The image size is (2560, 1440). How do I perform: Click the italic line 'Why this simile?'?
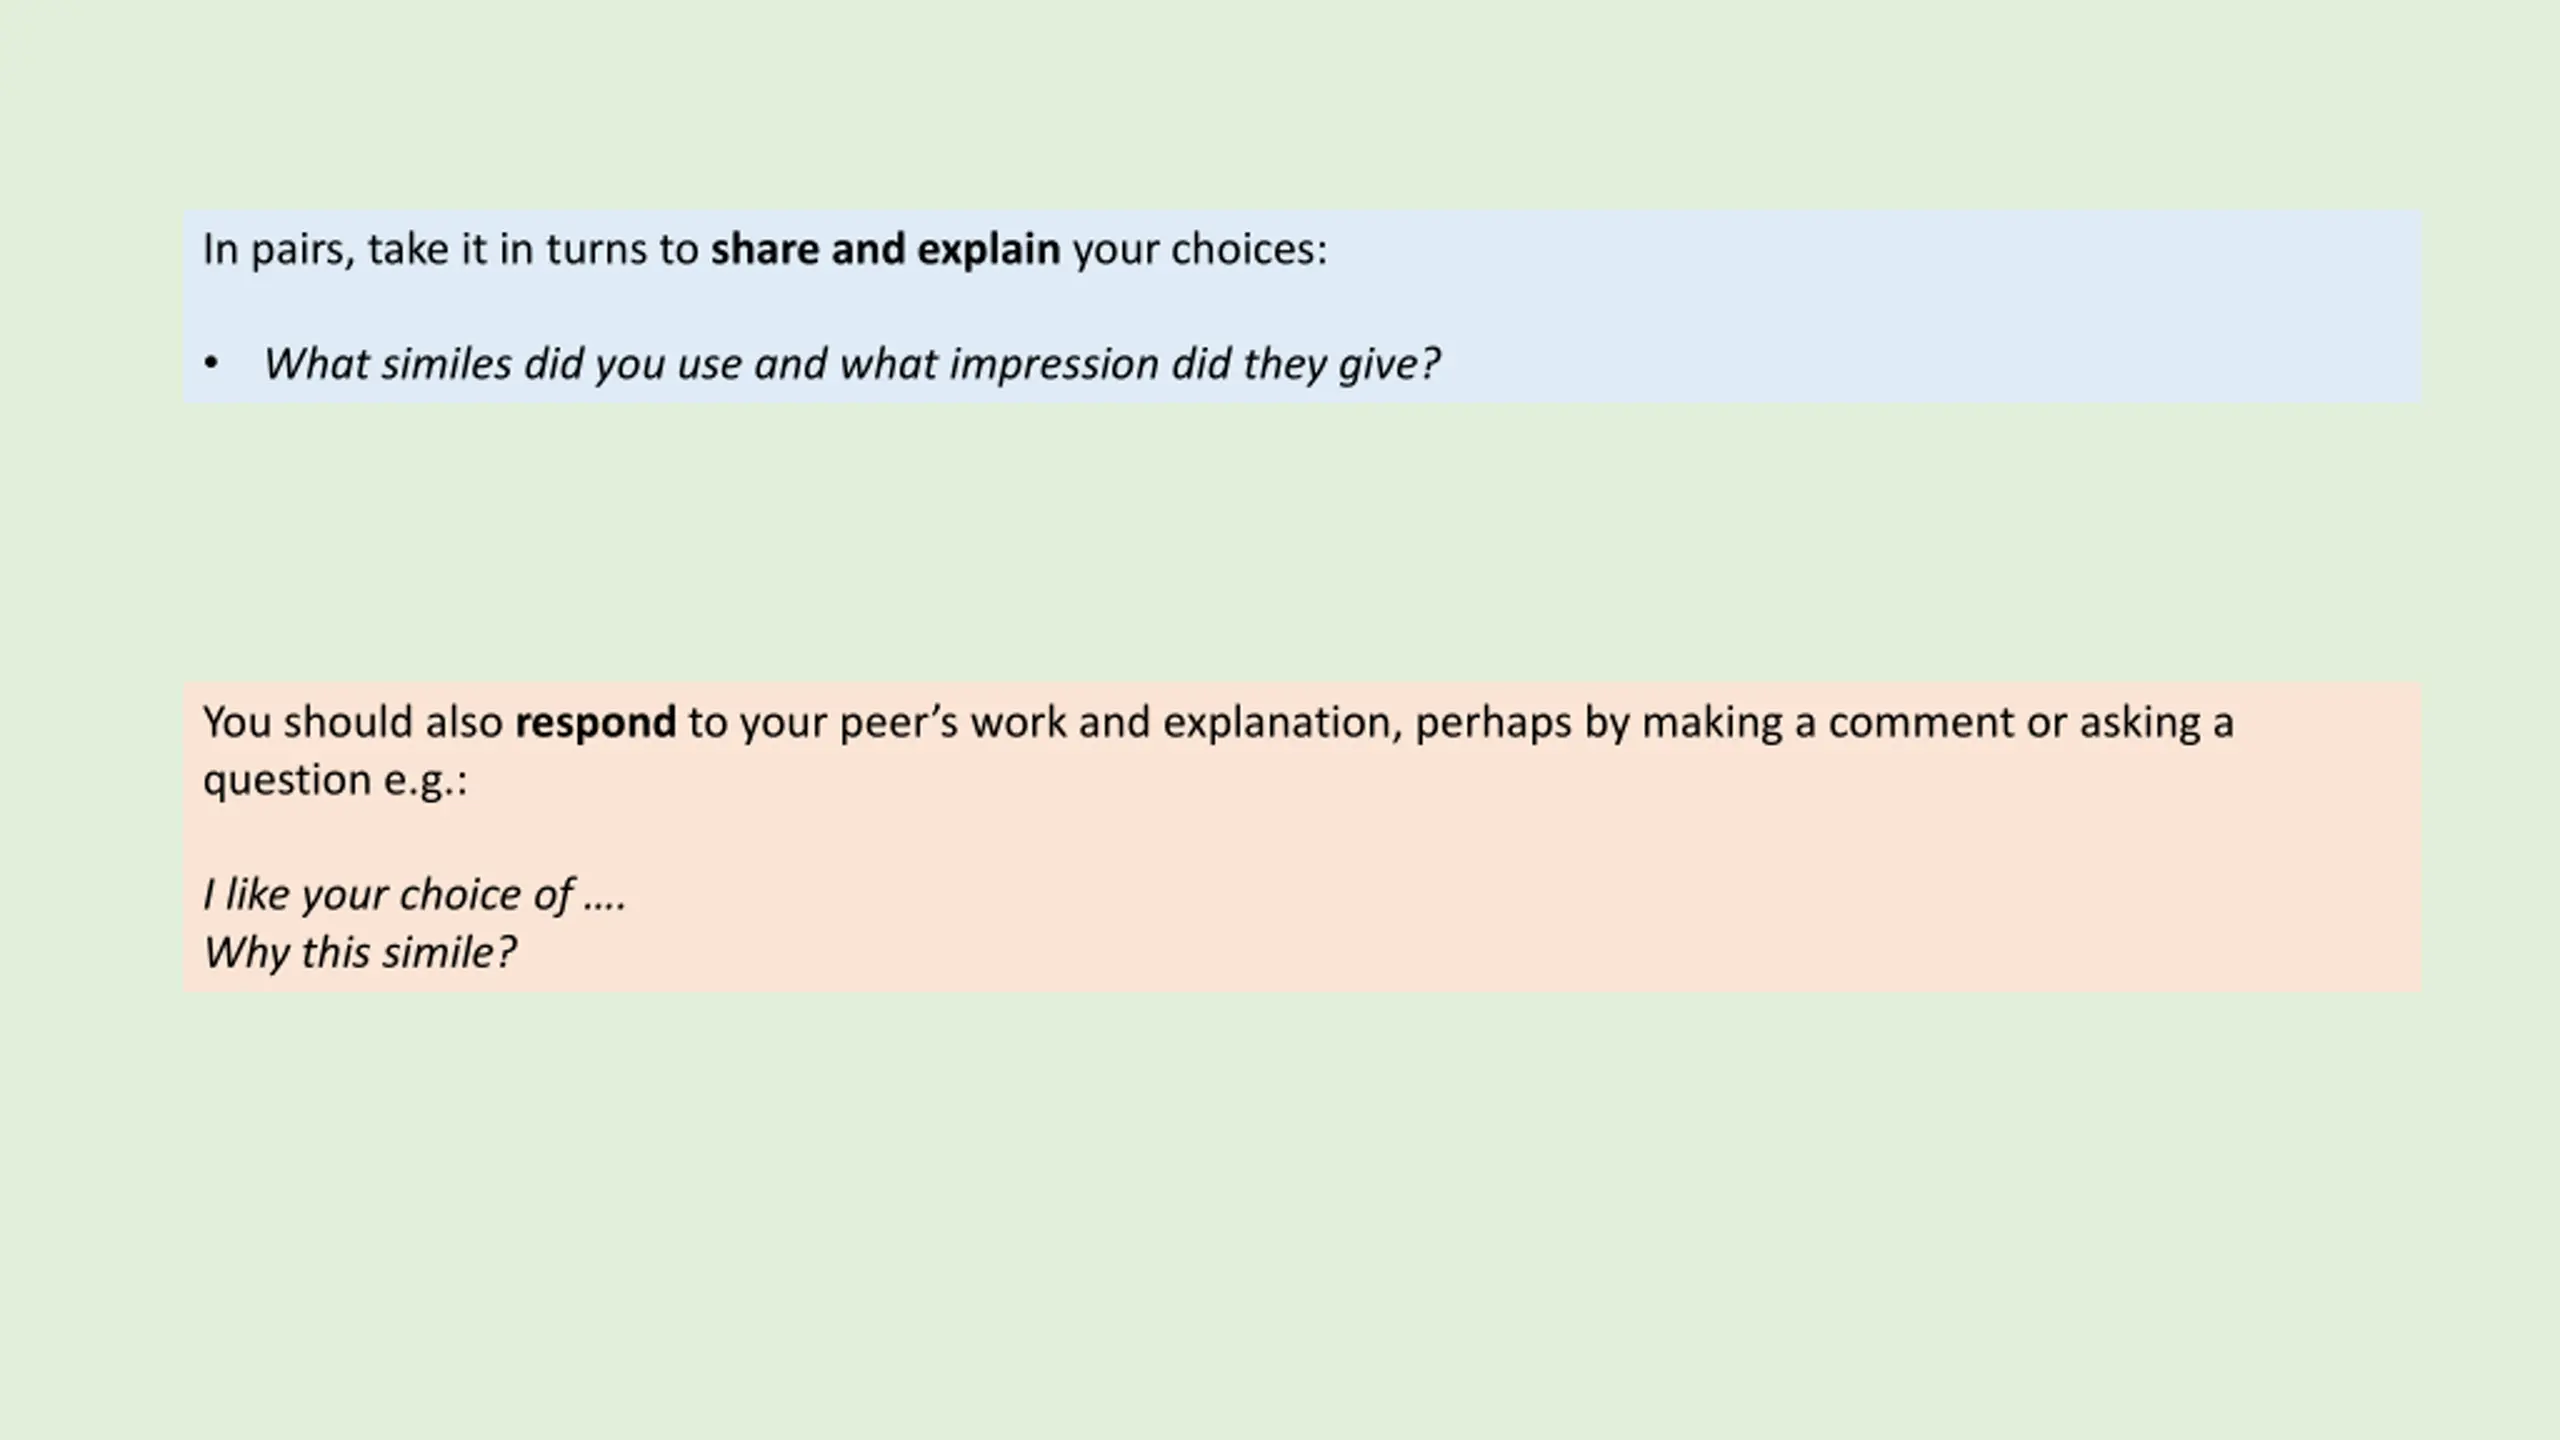pyautogui.click(x=360, y=953)
